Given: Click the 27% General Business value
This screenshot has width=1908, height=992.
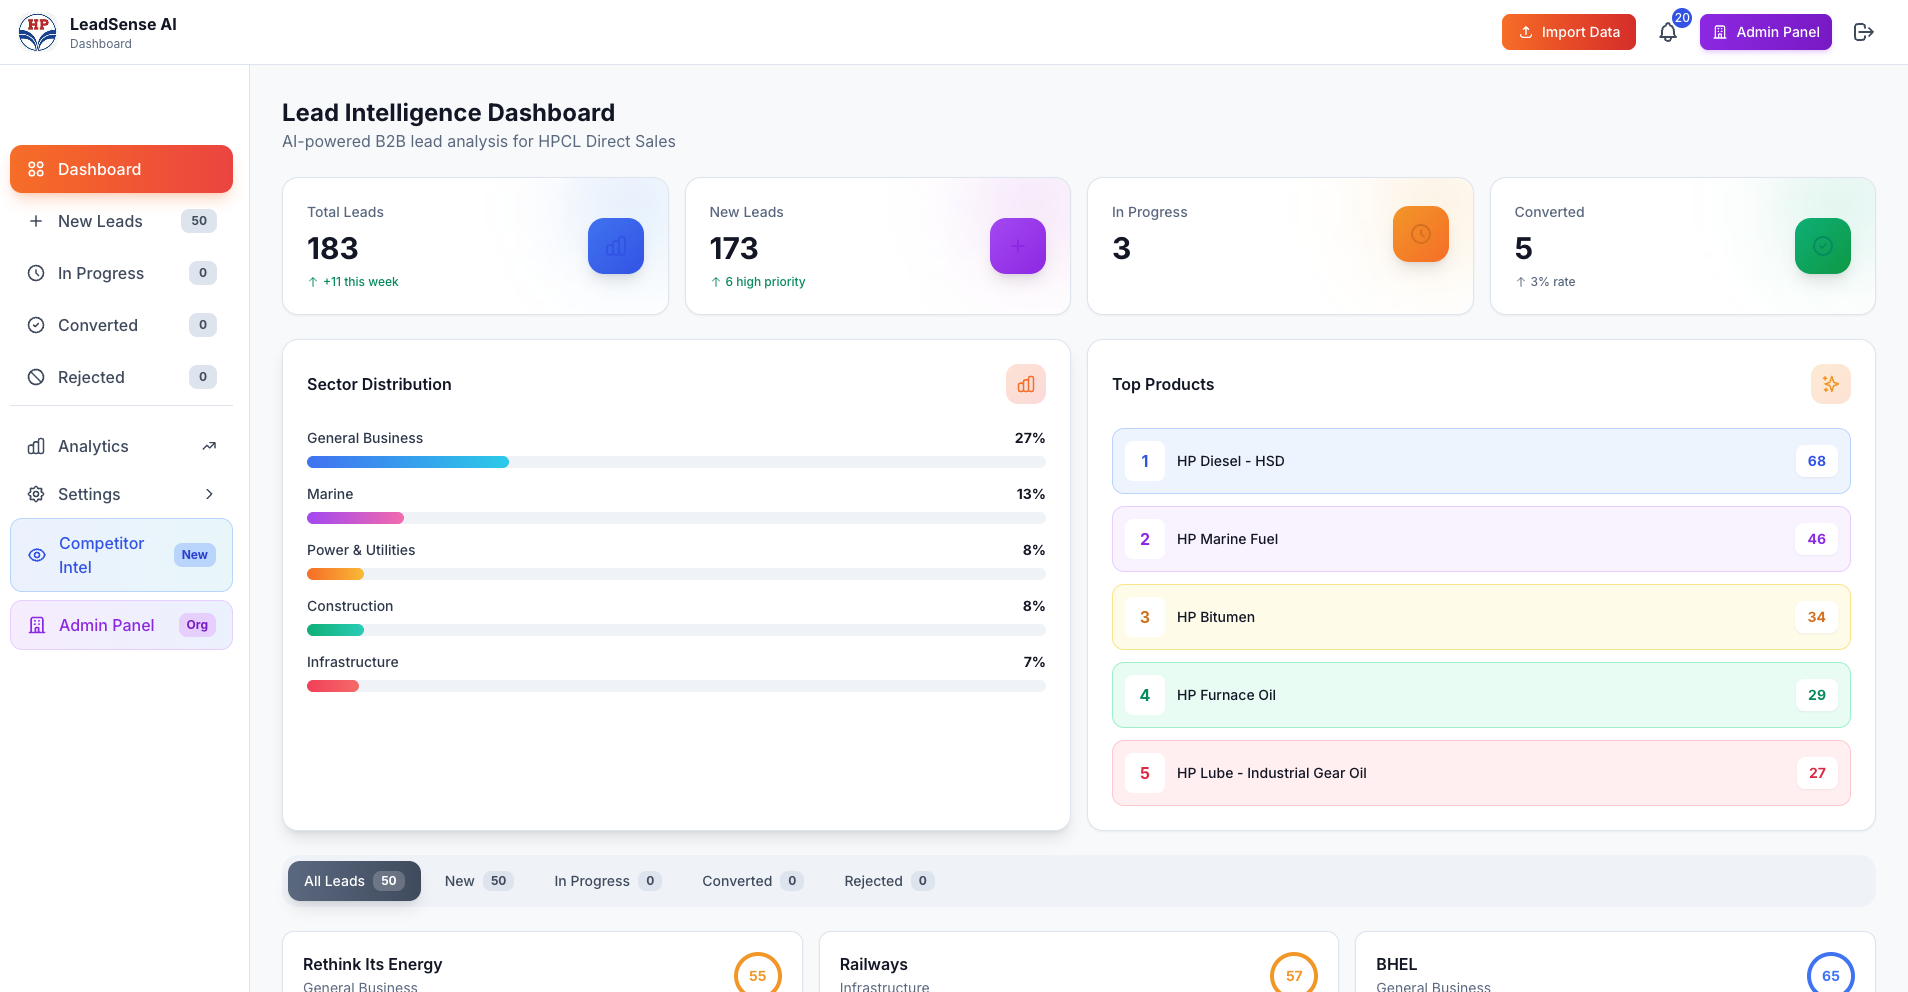Looking at the screenshot, I should click(x=1030, y=438).
